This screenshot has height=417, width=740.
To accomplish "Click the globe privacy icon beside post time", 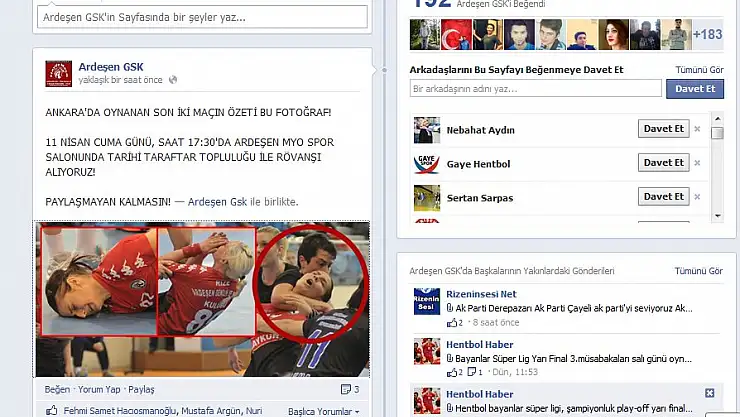I will (x=173, y=80).
